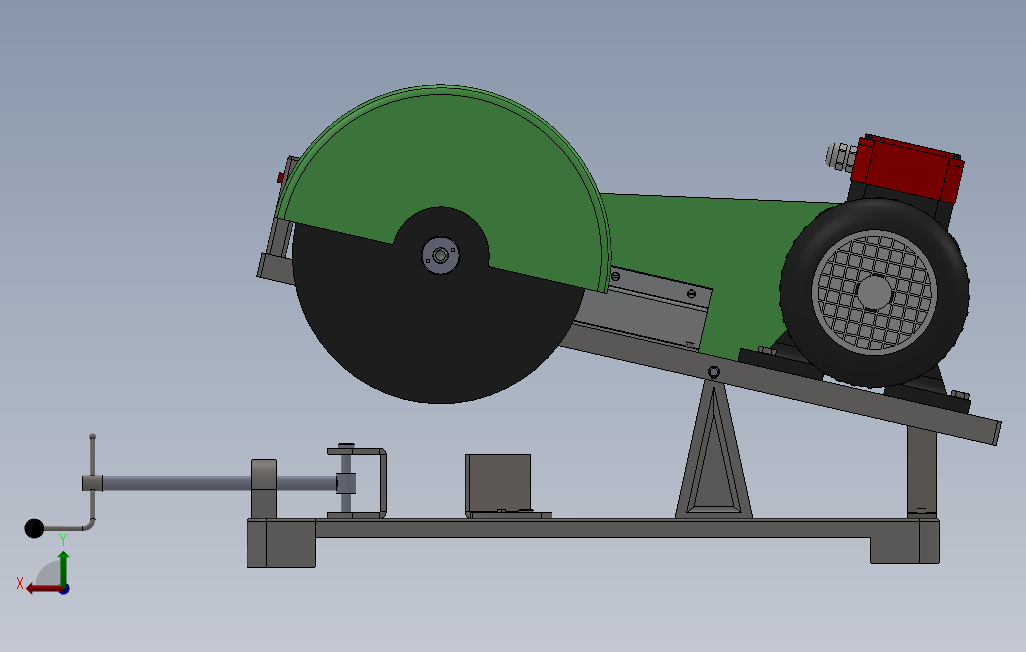This screenshot has height=652, width=1026.
Task: Select the red terminal box on the motor
Action: (x=910, y=168)
